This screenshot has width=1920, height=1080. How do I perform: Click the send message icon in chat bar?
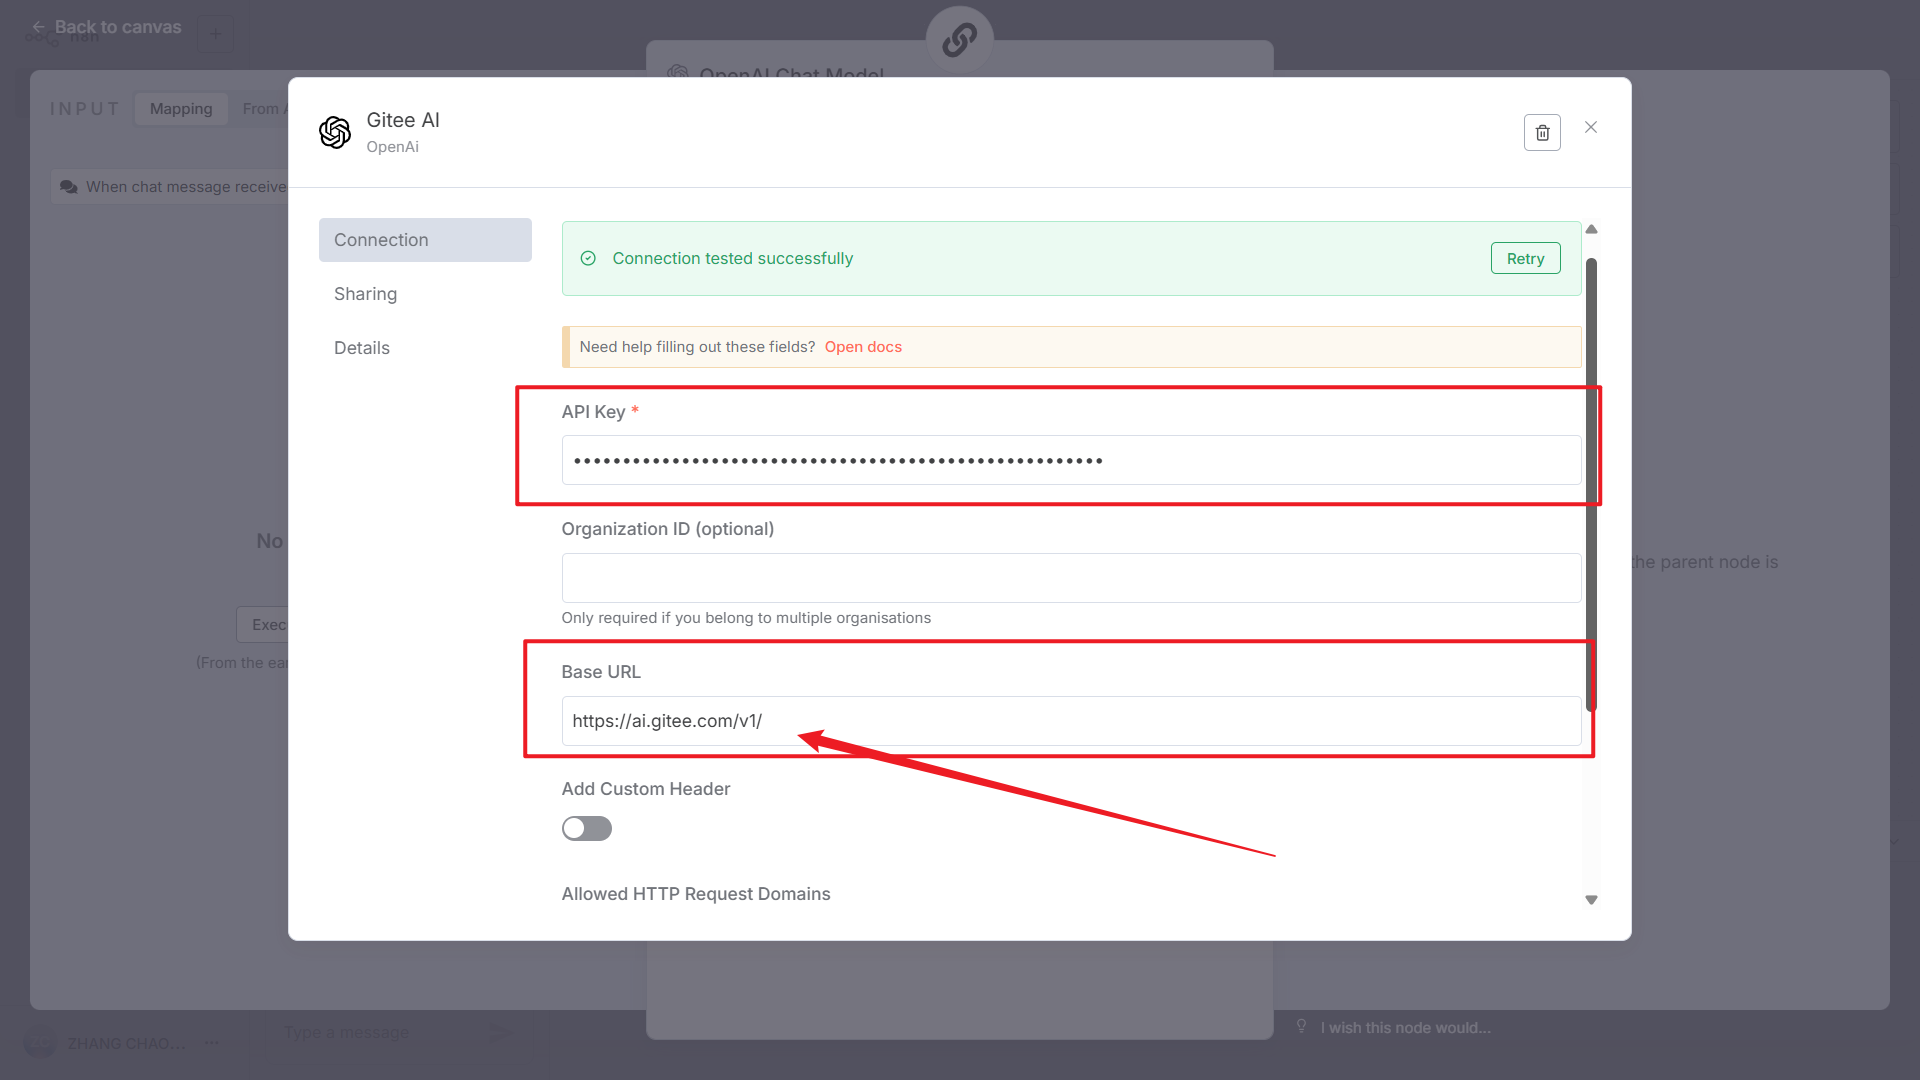click(x=500, y=1032)
